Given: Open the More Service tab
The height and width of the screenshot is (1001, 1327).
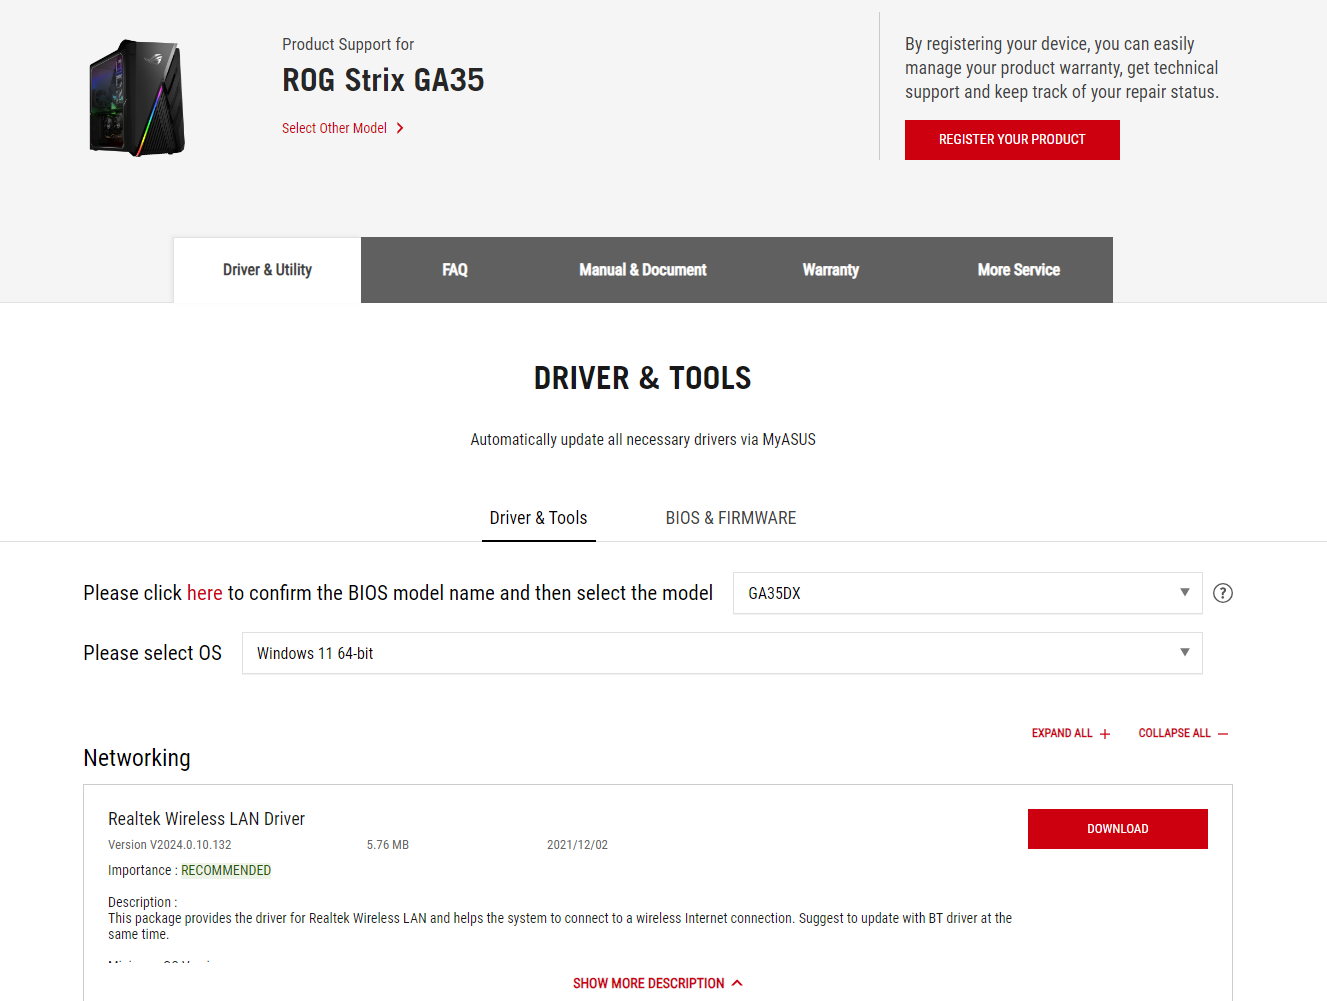Looking at the screenshot, I should click(x=1019, y=270).
